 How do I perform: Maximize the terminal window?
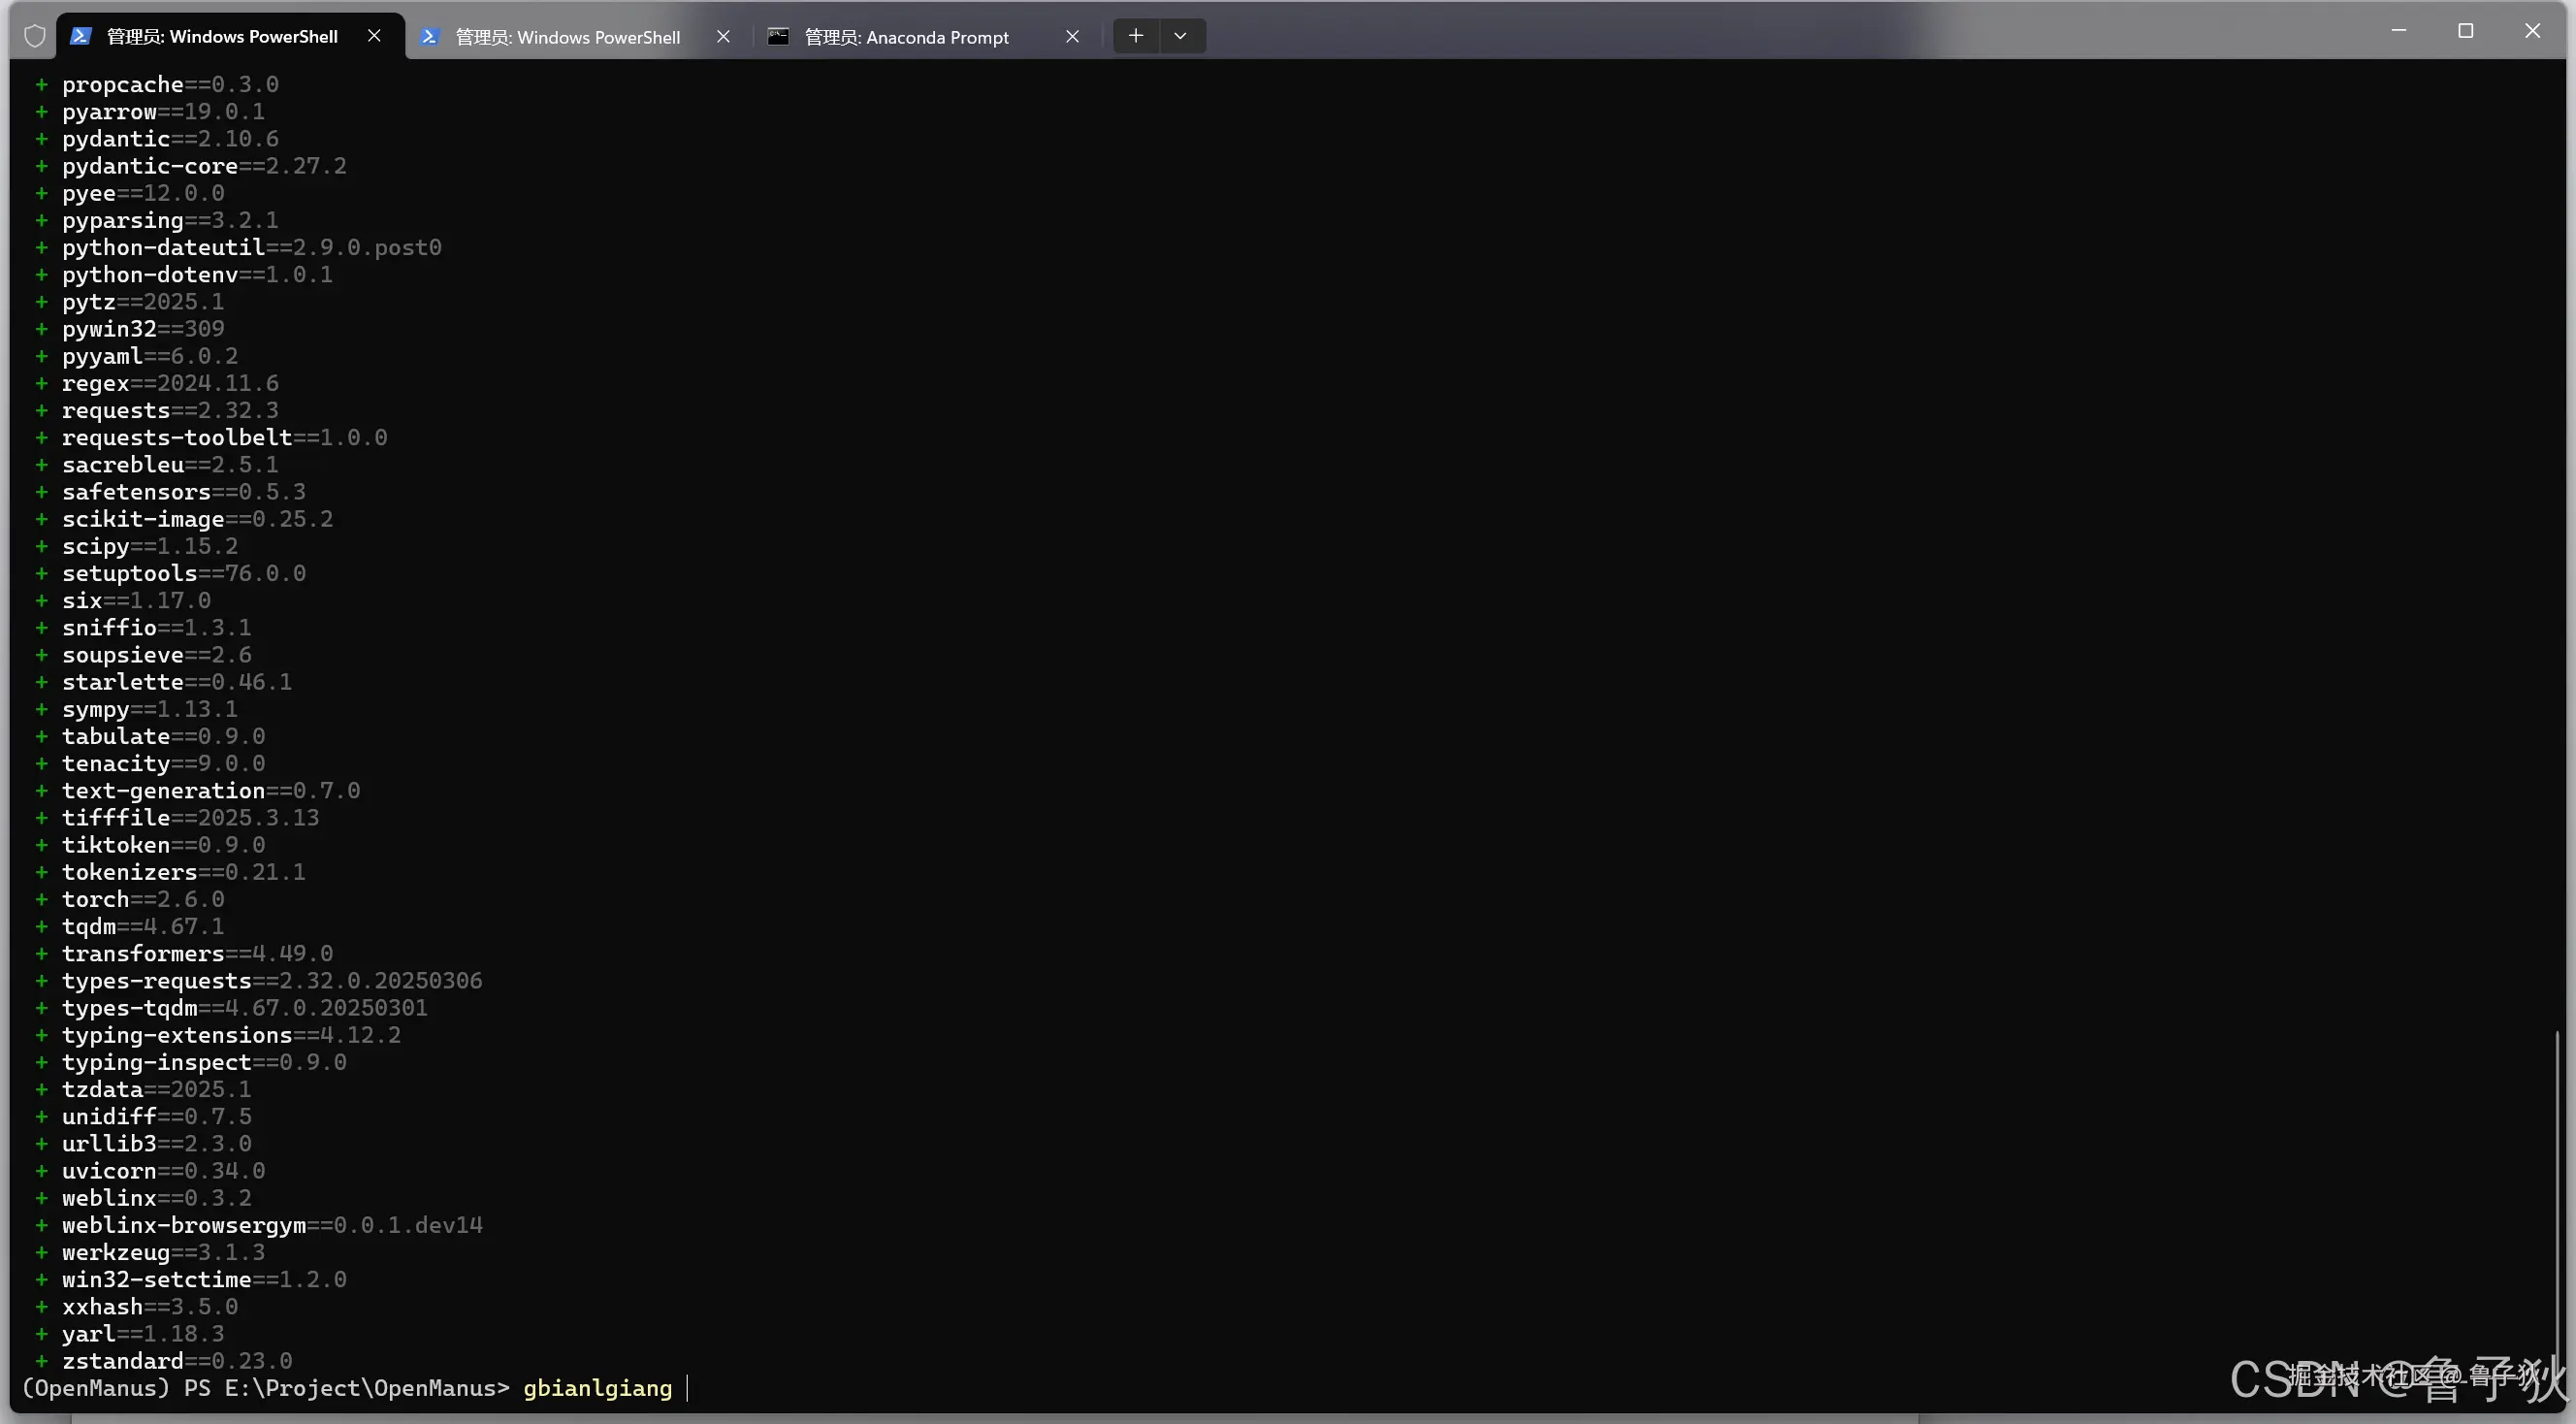[2465, 31]
